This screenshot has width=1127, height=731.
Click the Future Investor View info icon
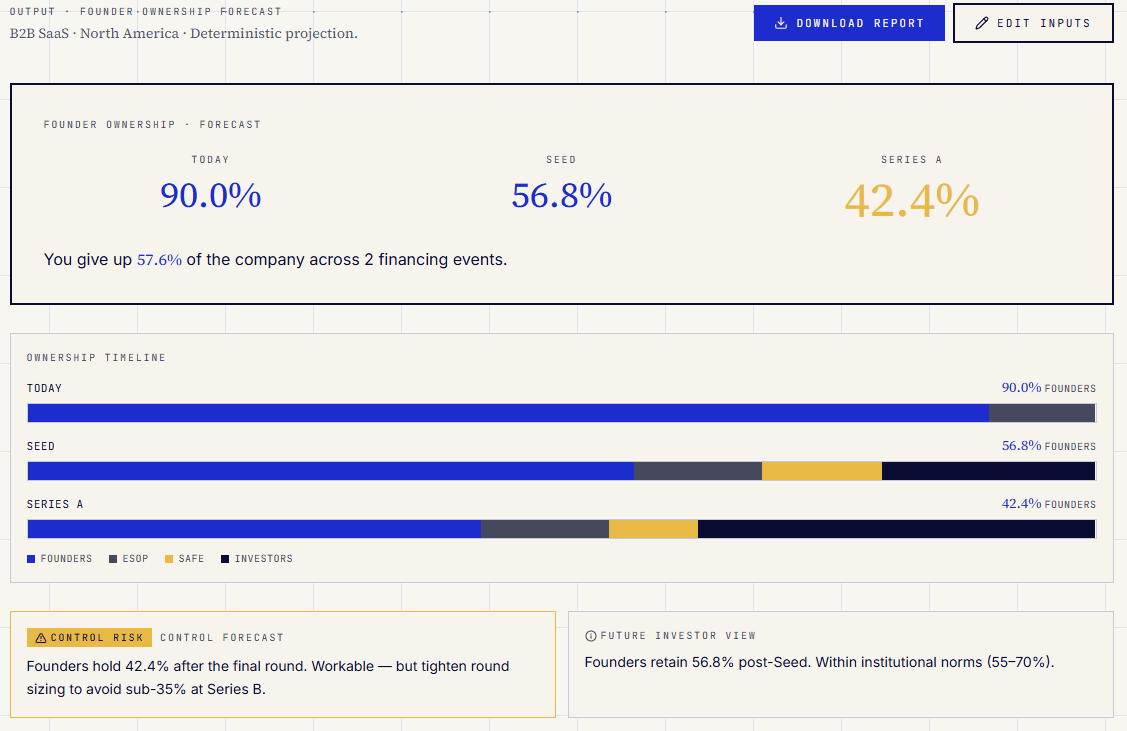[x=591, y=635]
